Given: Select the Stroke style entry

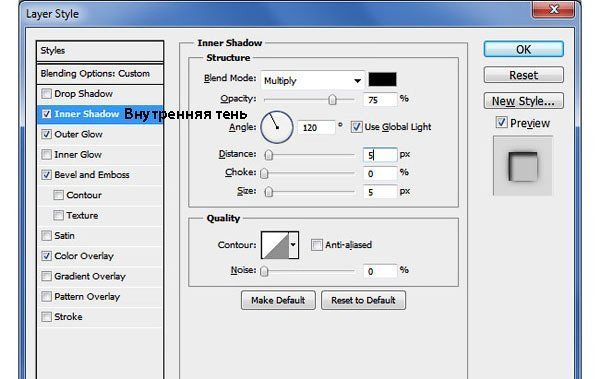Looking at the screenshot, I should (x=68, y=317).
